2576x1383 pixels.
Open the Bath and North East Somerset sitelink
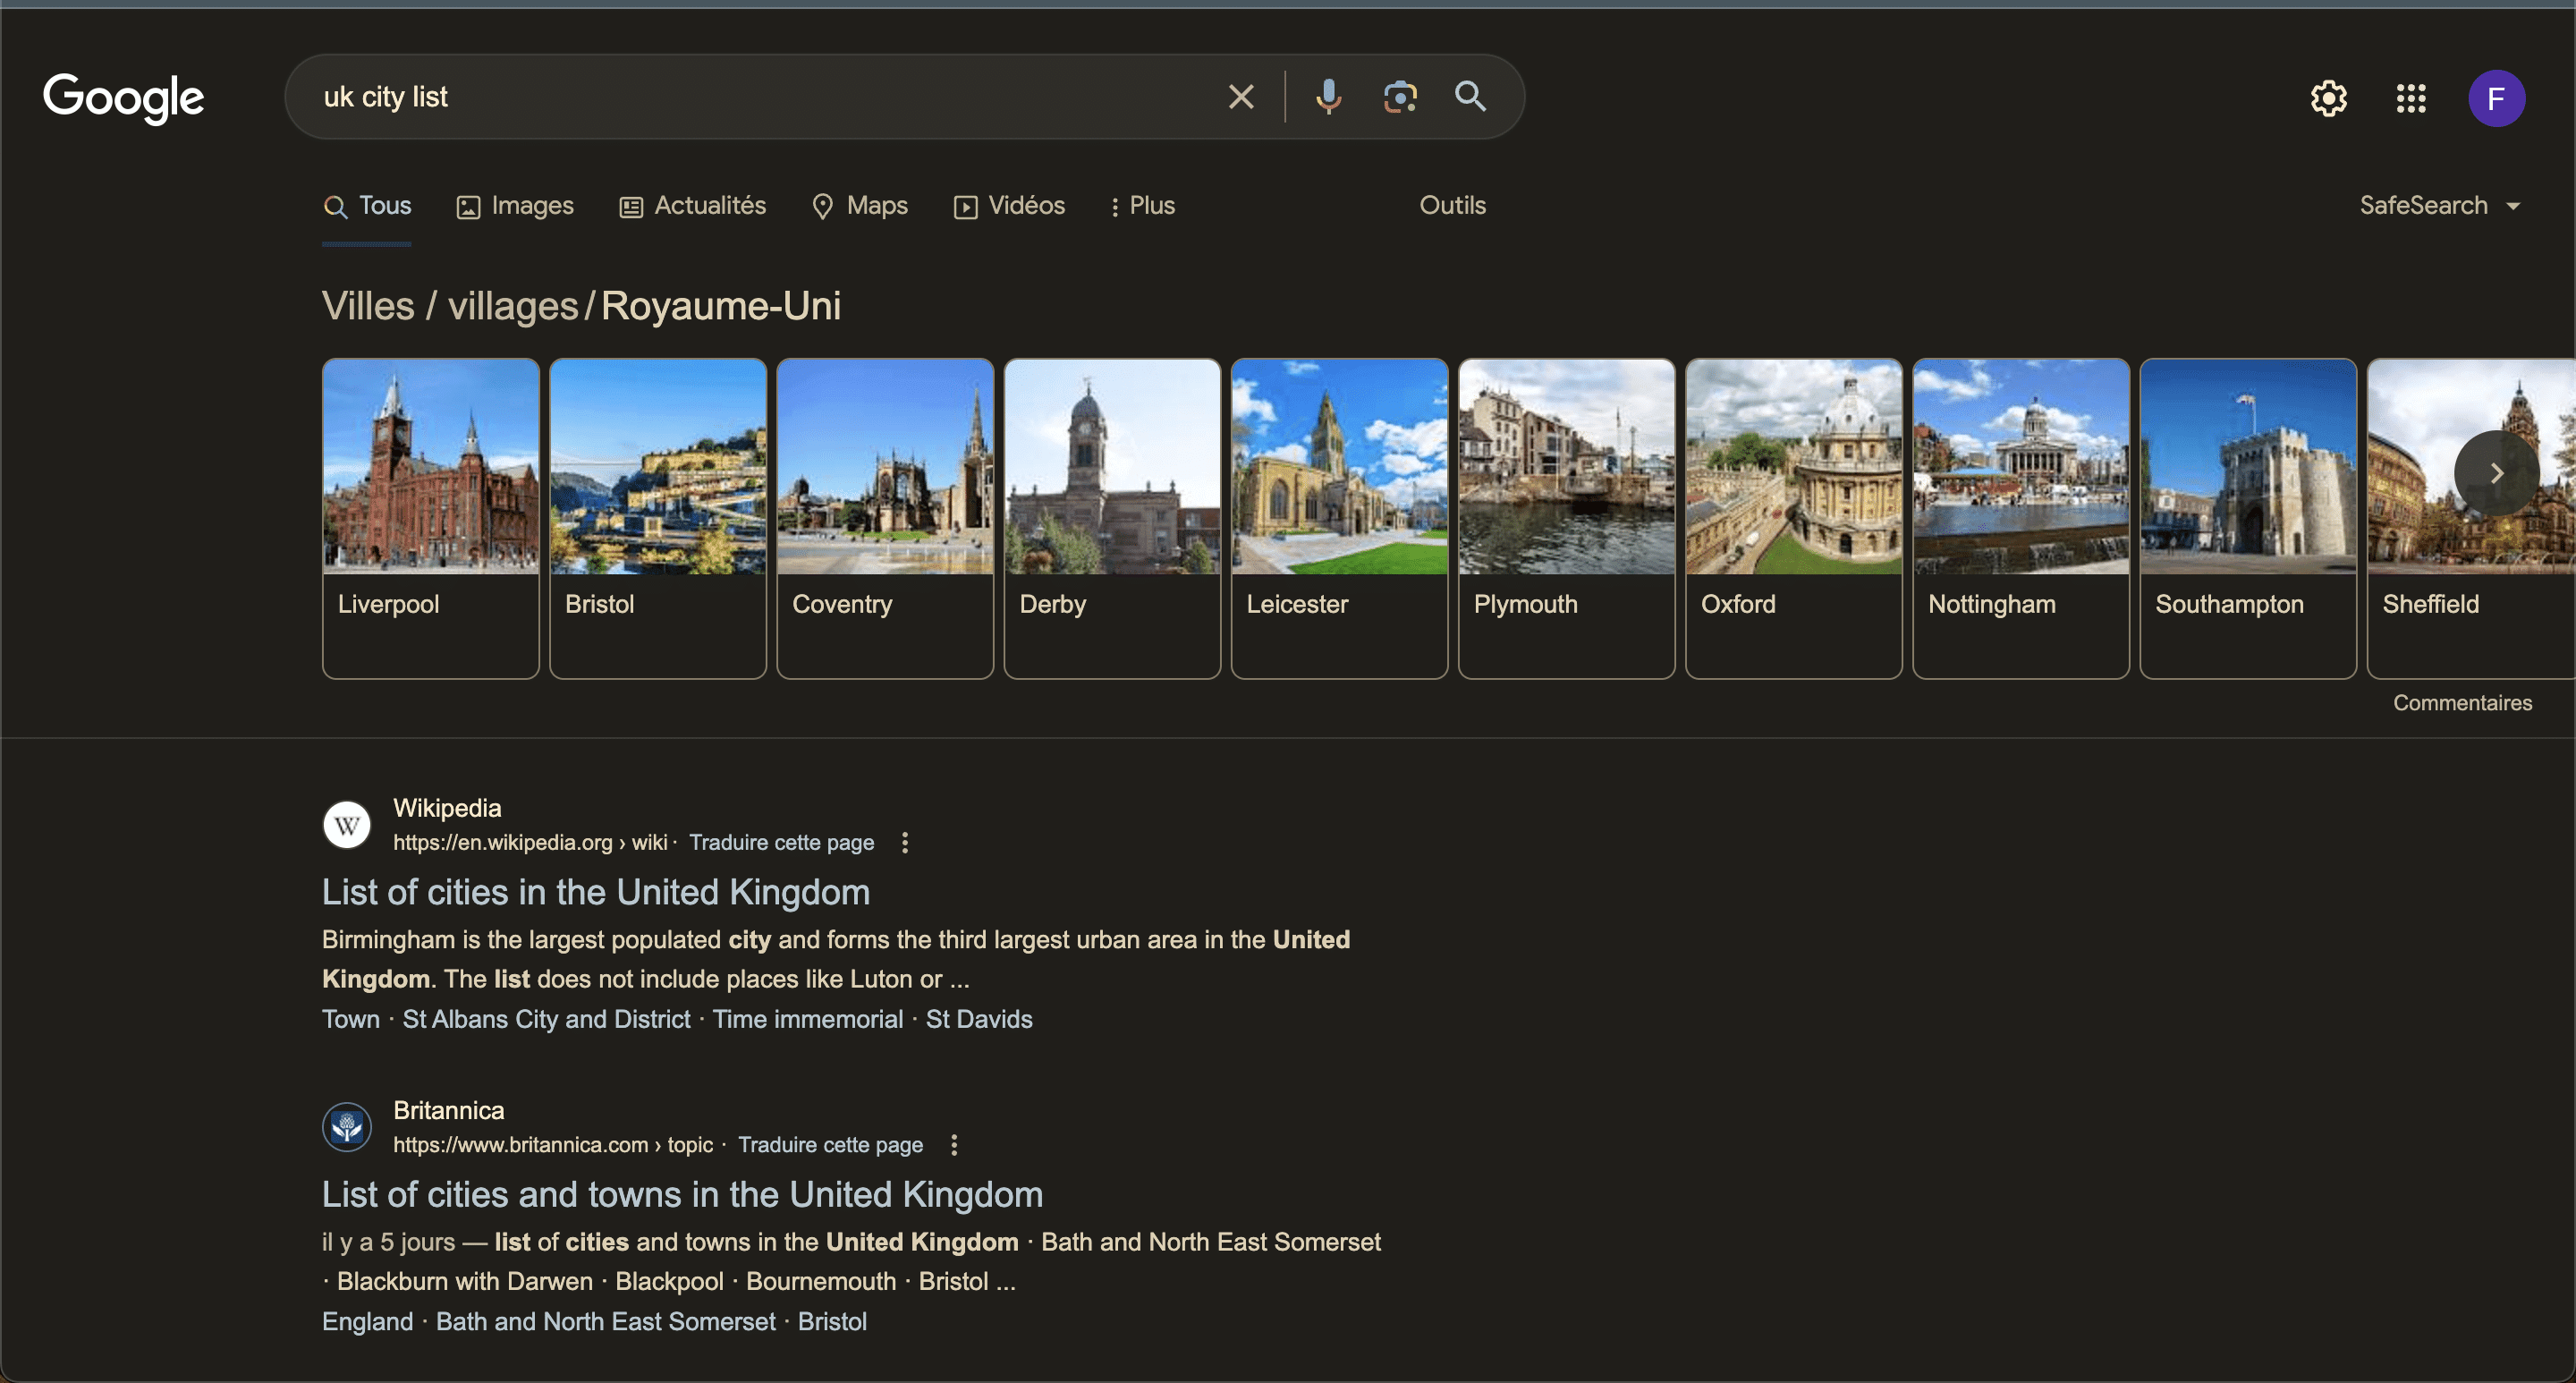(605, 1321)
